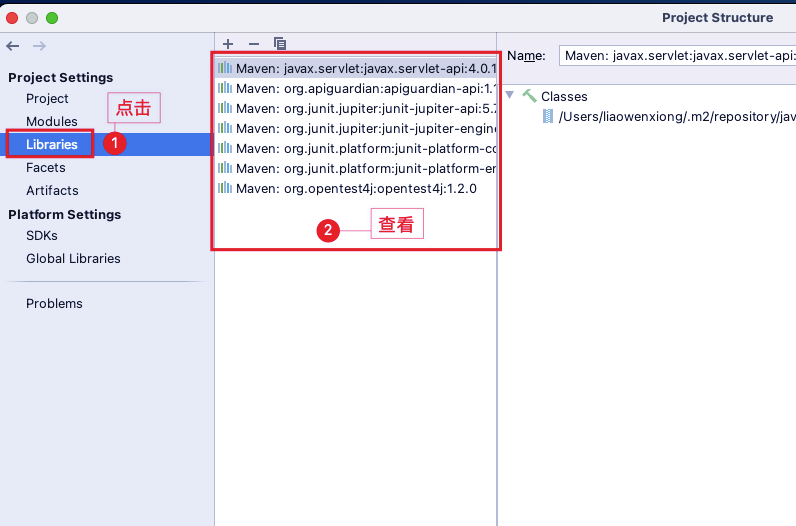Open Global Libraries settings
Viewport: 796px width, 526px height.
tap(73, 258)
